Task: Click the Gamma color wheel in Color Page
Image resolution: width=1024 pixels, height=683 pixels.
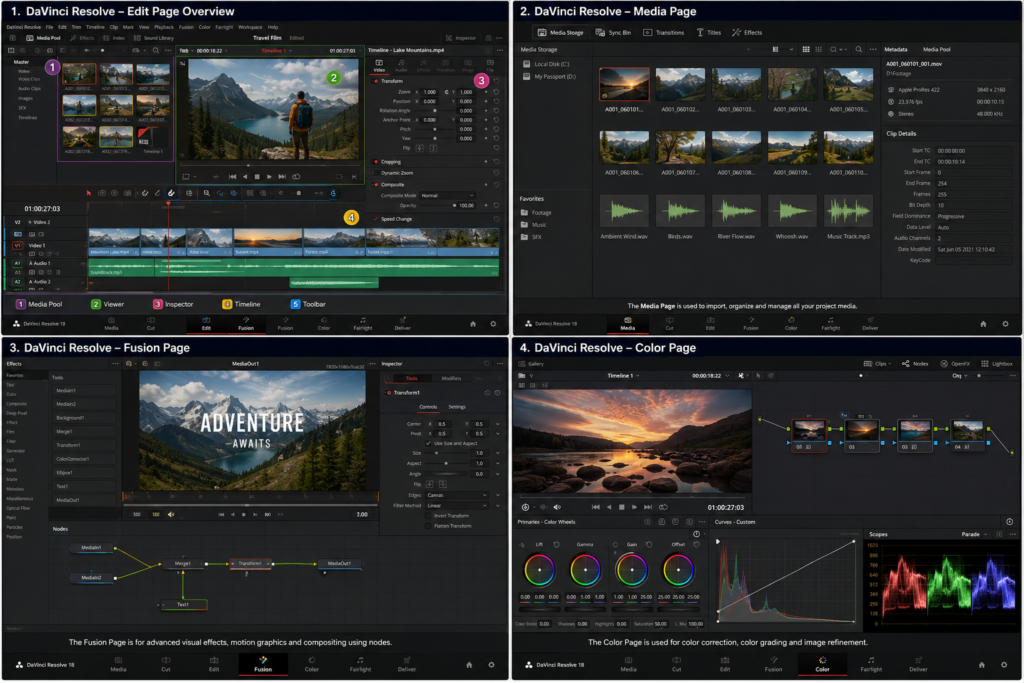Action: (x=585, y=570)
